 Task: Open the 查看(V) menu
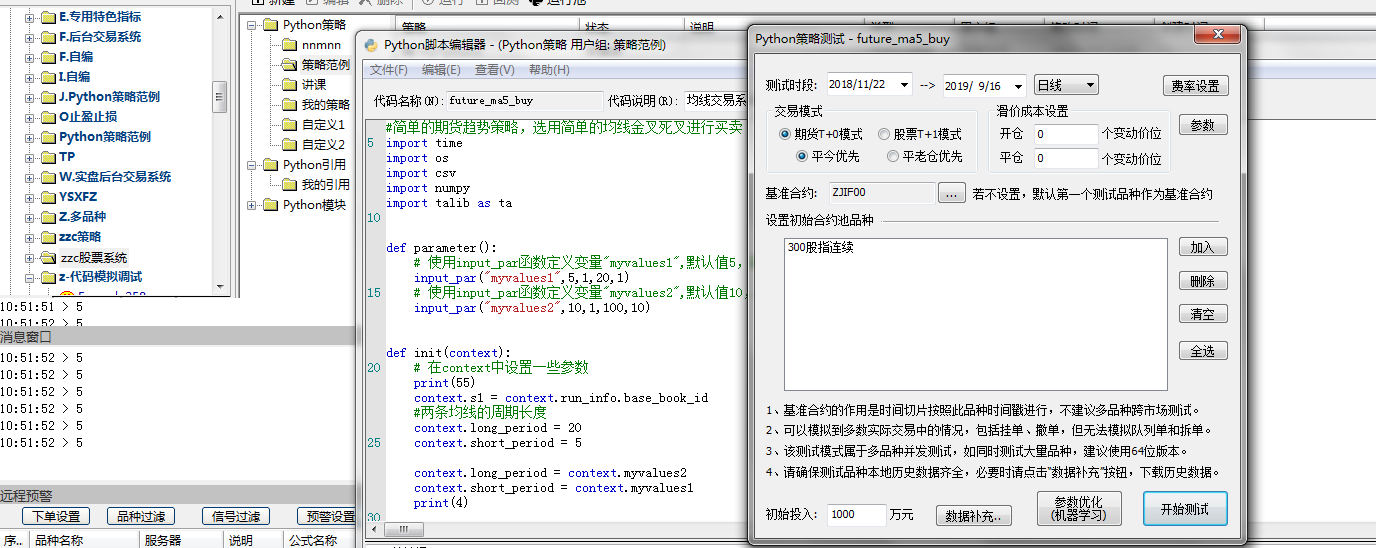pos(494,70)
